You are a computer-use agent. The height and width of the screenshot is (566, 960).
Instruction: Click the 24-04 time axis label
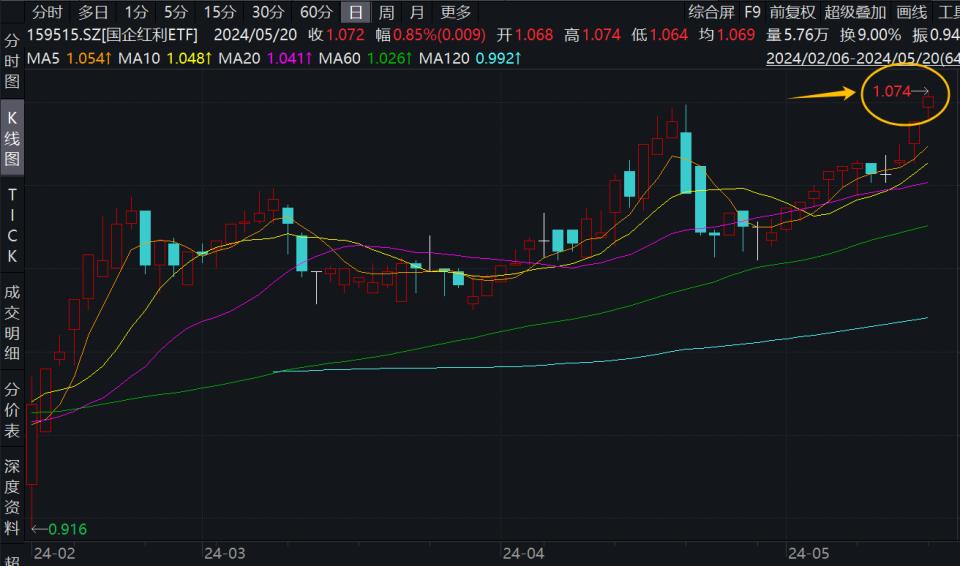tap(523, 554)
